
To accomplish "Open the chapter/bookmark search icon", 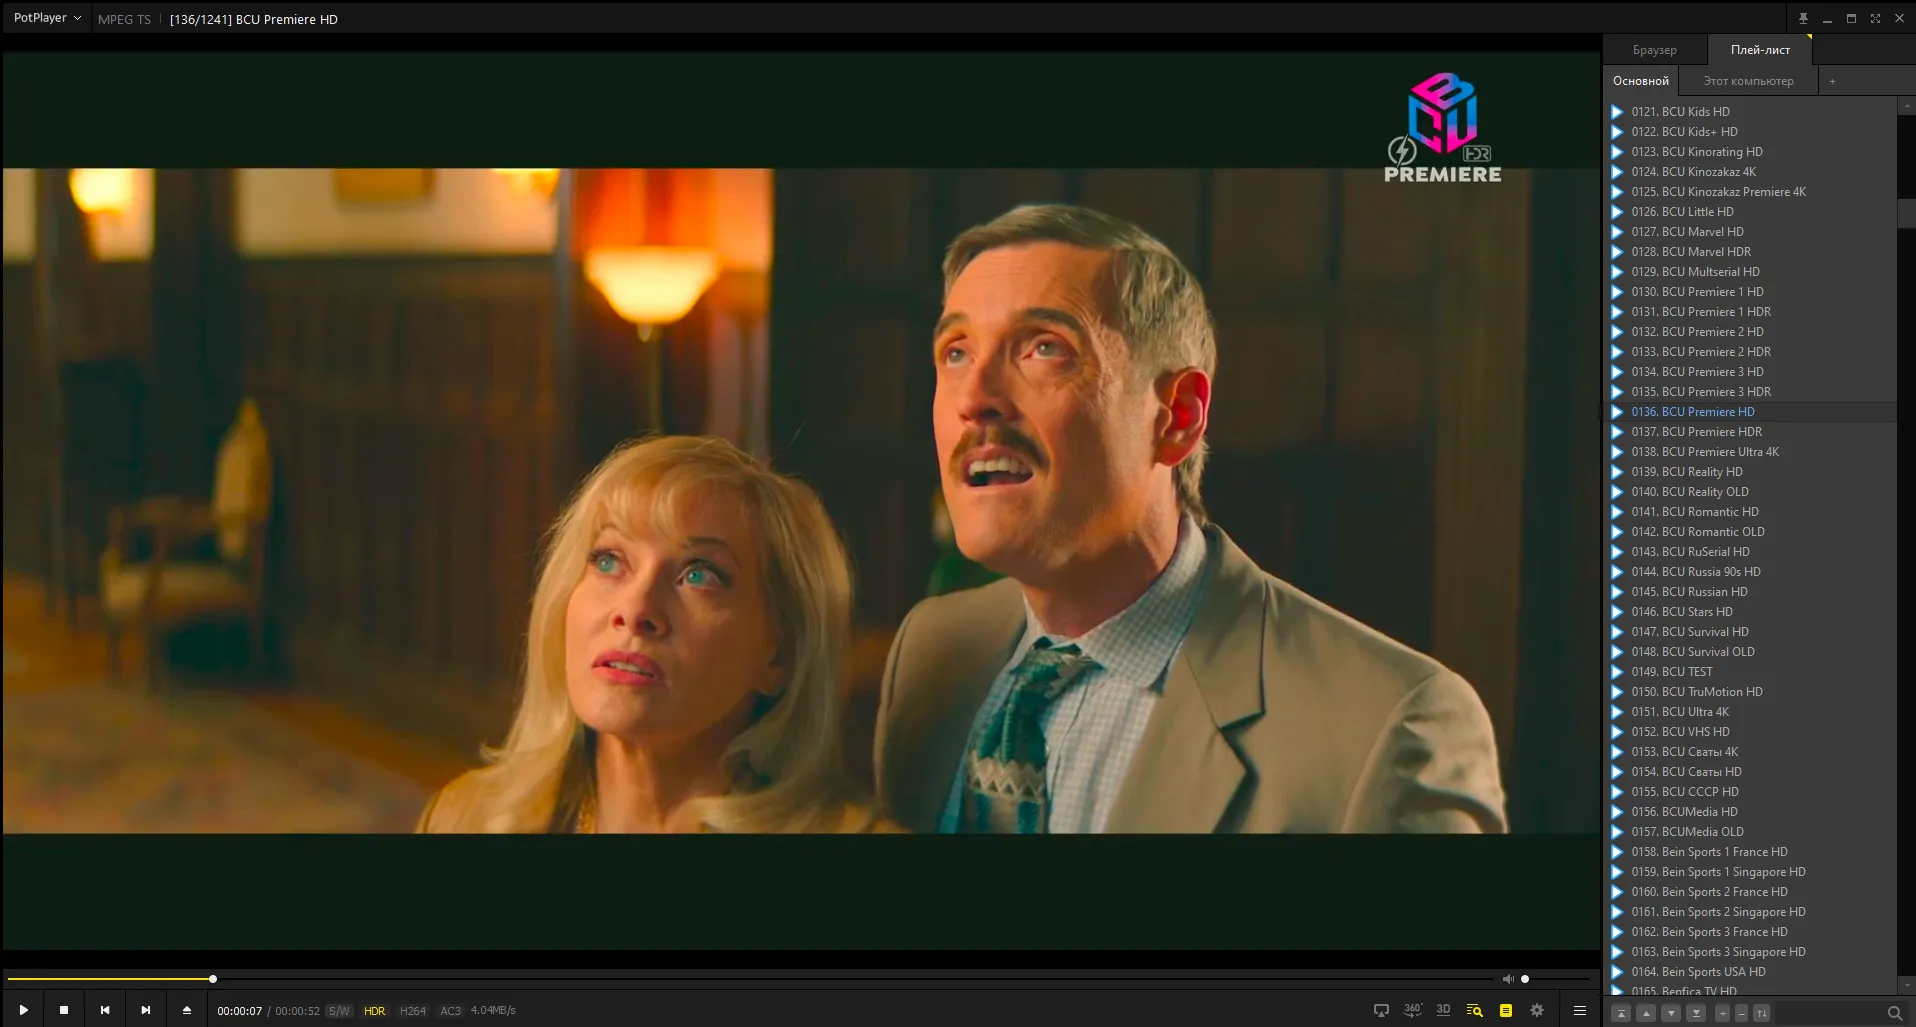I will tap(1474, 1010).
